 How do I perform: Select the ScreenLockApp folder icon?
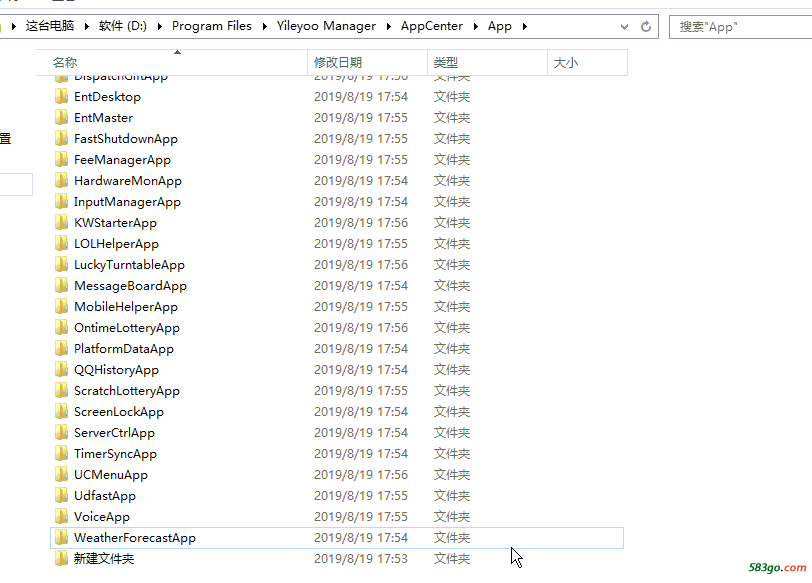pos(62,412)
